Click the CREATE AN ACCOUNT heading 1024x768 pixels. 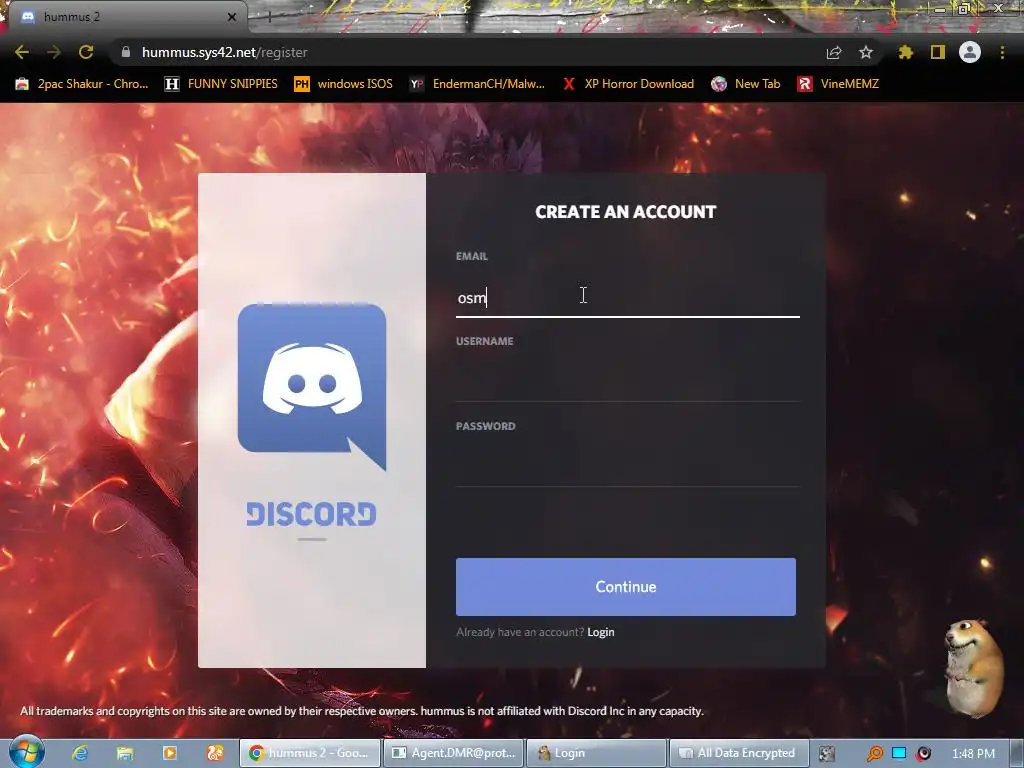click(626, 212)
